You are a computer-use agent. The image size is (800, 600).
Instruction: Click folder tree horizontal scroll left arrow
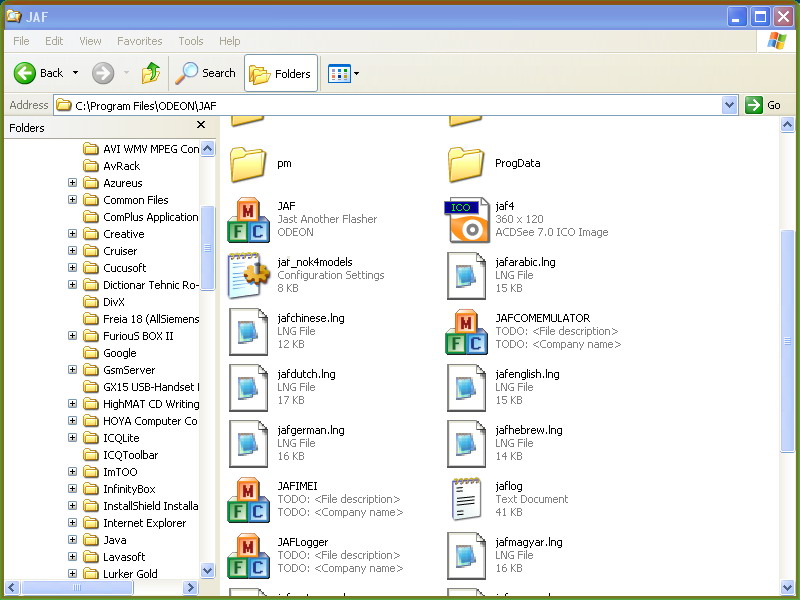(x=12, y=588)
